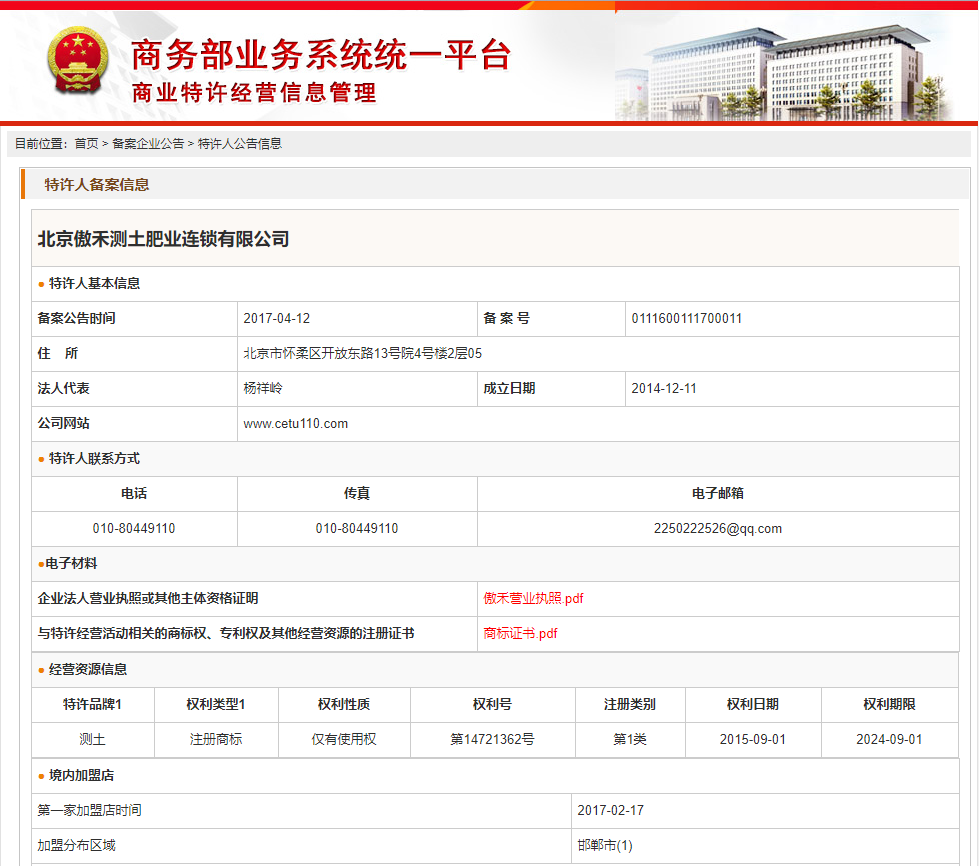The image size is (979, 866).
Task: Select rights expiry 2024-09-01
Action: pyautogui.click(x=889, y=739)
